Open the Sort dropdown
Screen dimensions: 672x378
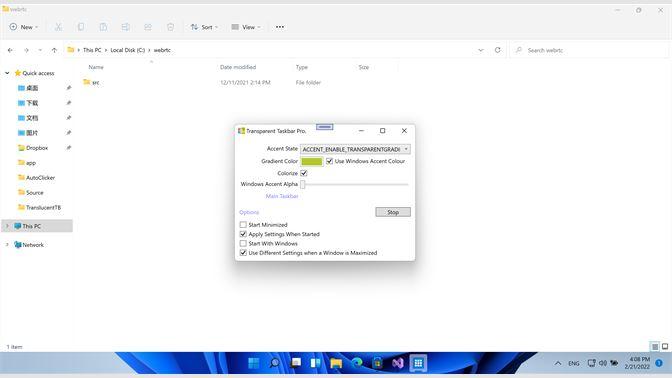(x=204, y=27)
